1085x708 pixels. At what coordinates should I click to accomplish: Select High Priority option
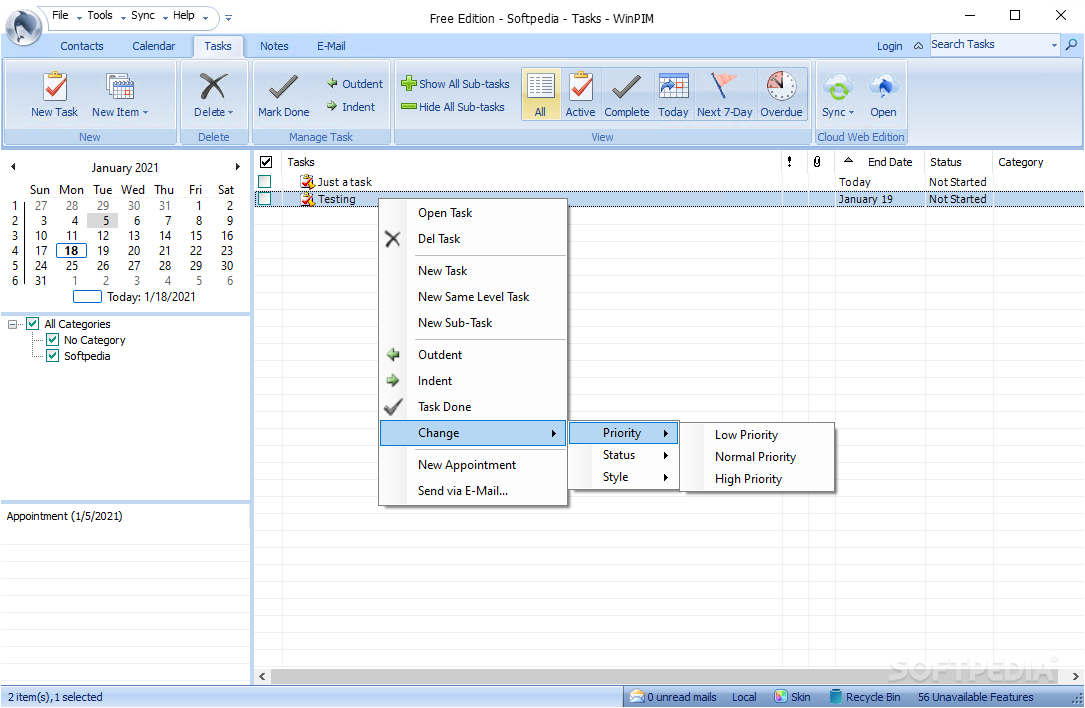click(757, 479)
